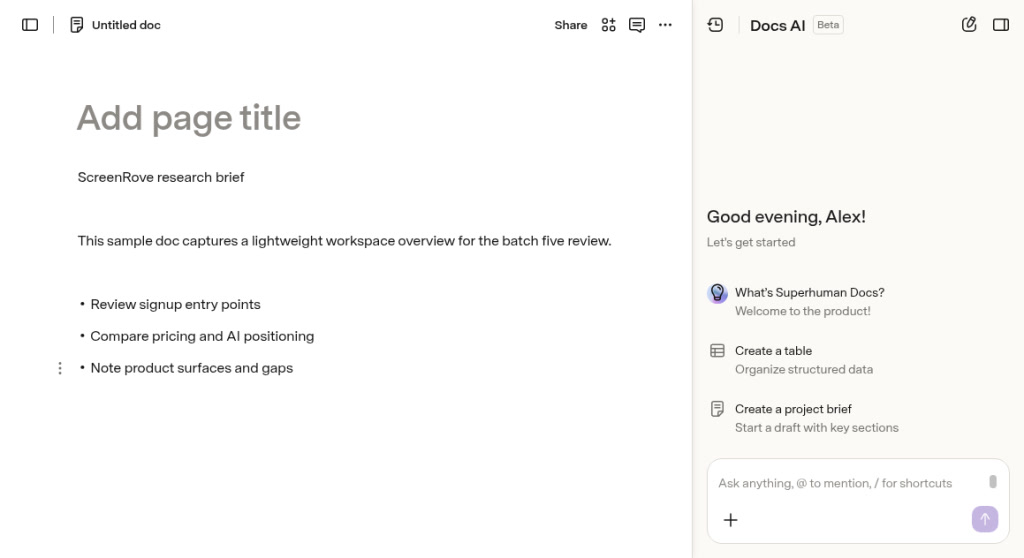
Task: Open the three-dot more options menu
Action: coord(665,25)
